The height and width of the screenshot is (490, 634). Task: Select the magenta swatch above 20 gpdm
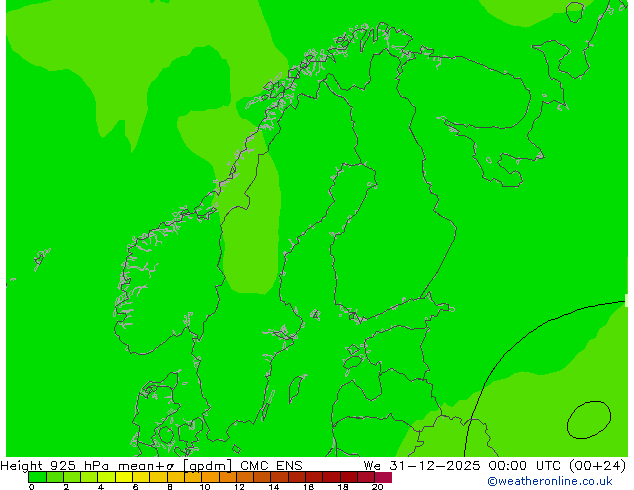click(383, 477)
